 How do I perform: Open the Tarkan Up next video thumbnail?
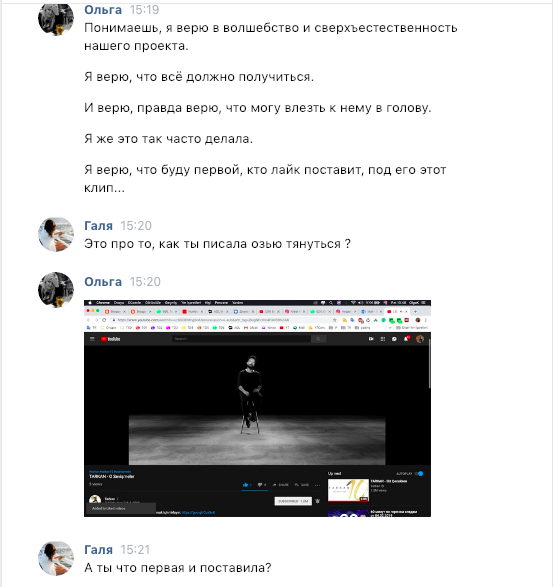click(348, 490)
